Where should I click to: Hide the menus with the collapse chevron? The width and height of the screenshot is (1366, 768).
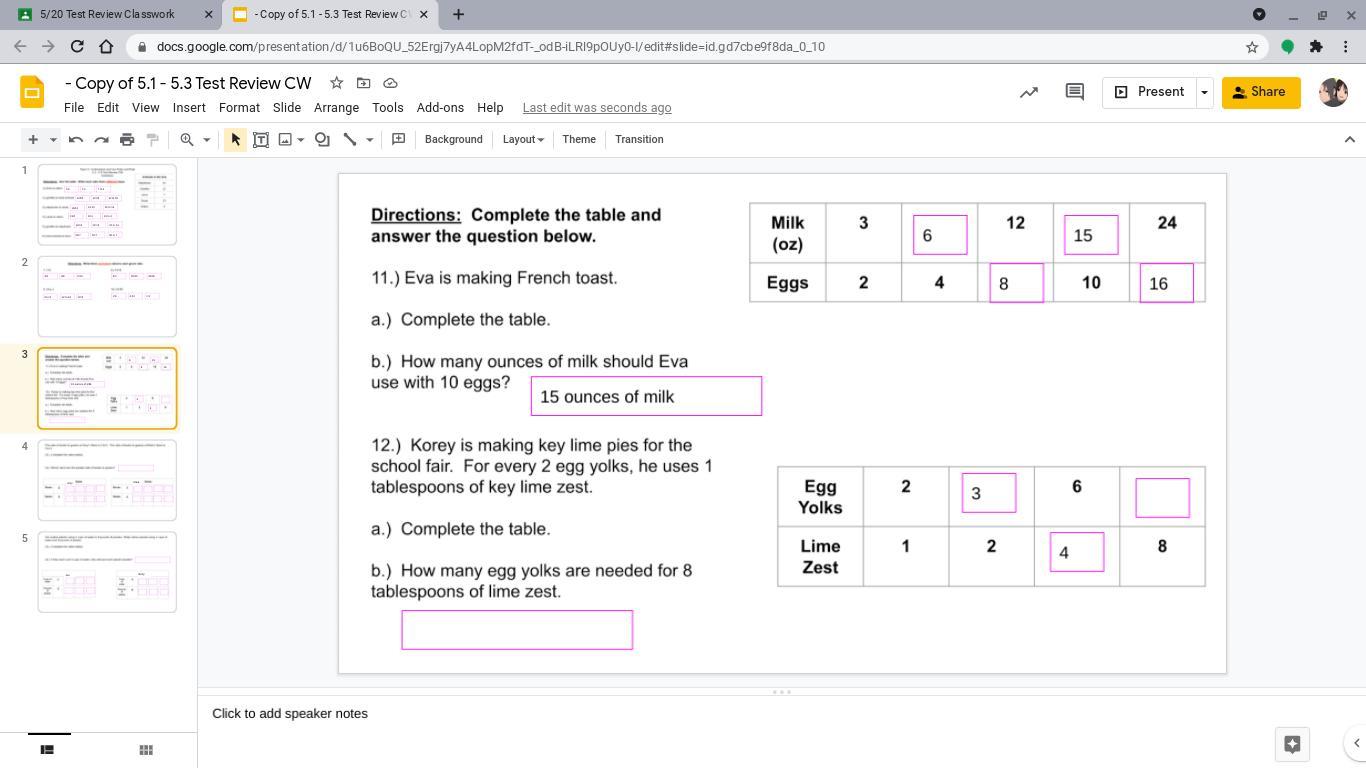[x=1349, y=140]
